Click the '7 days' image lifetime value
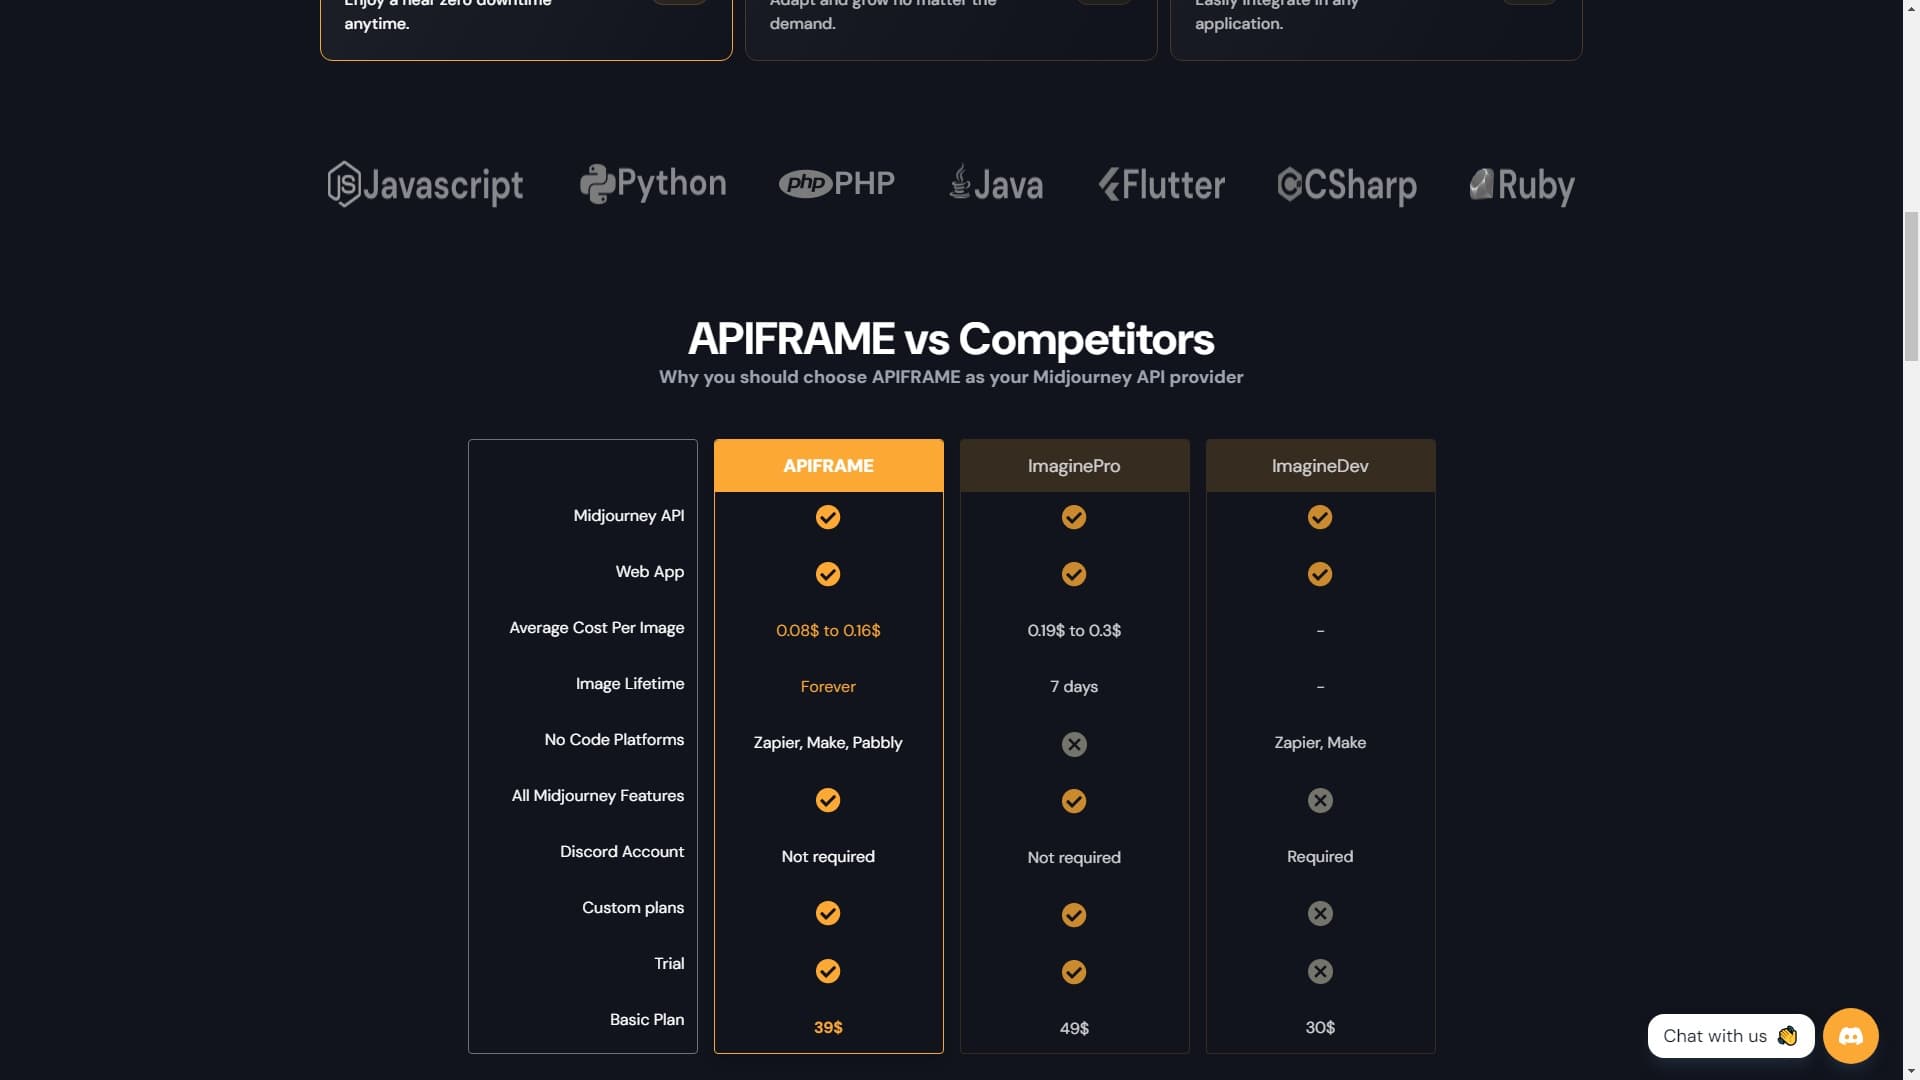The image size is (1920, 1080). tap(1074, 686)
